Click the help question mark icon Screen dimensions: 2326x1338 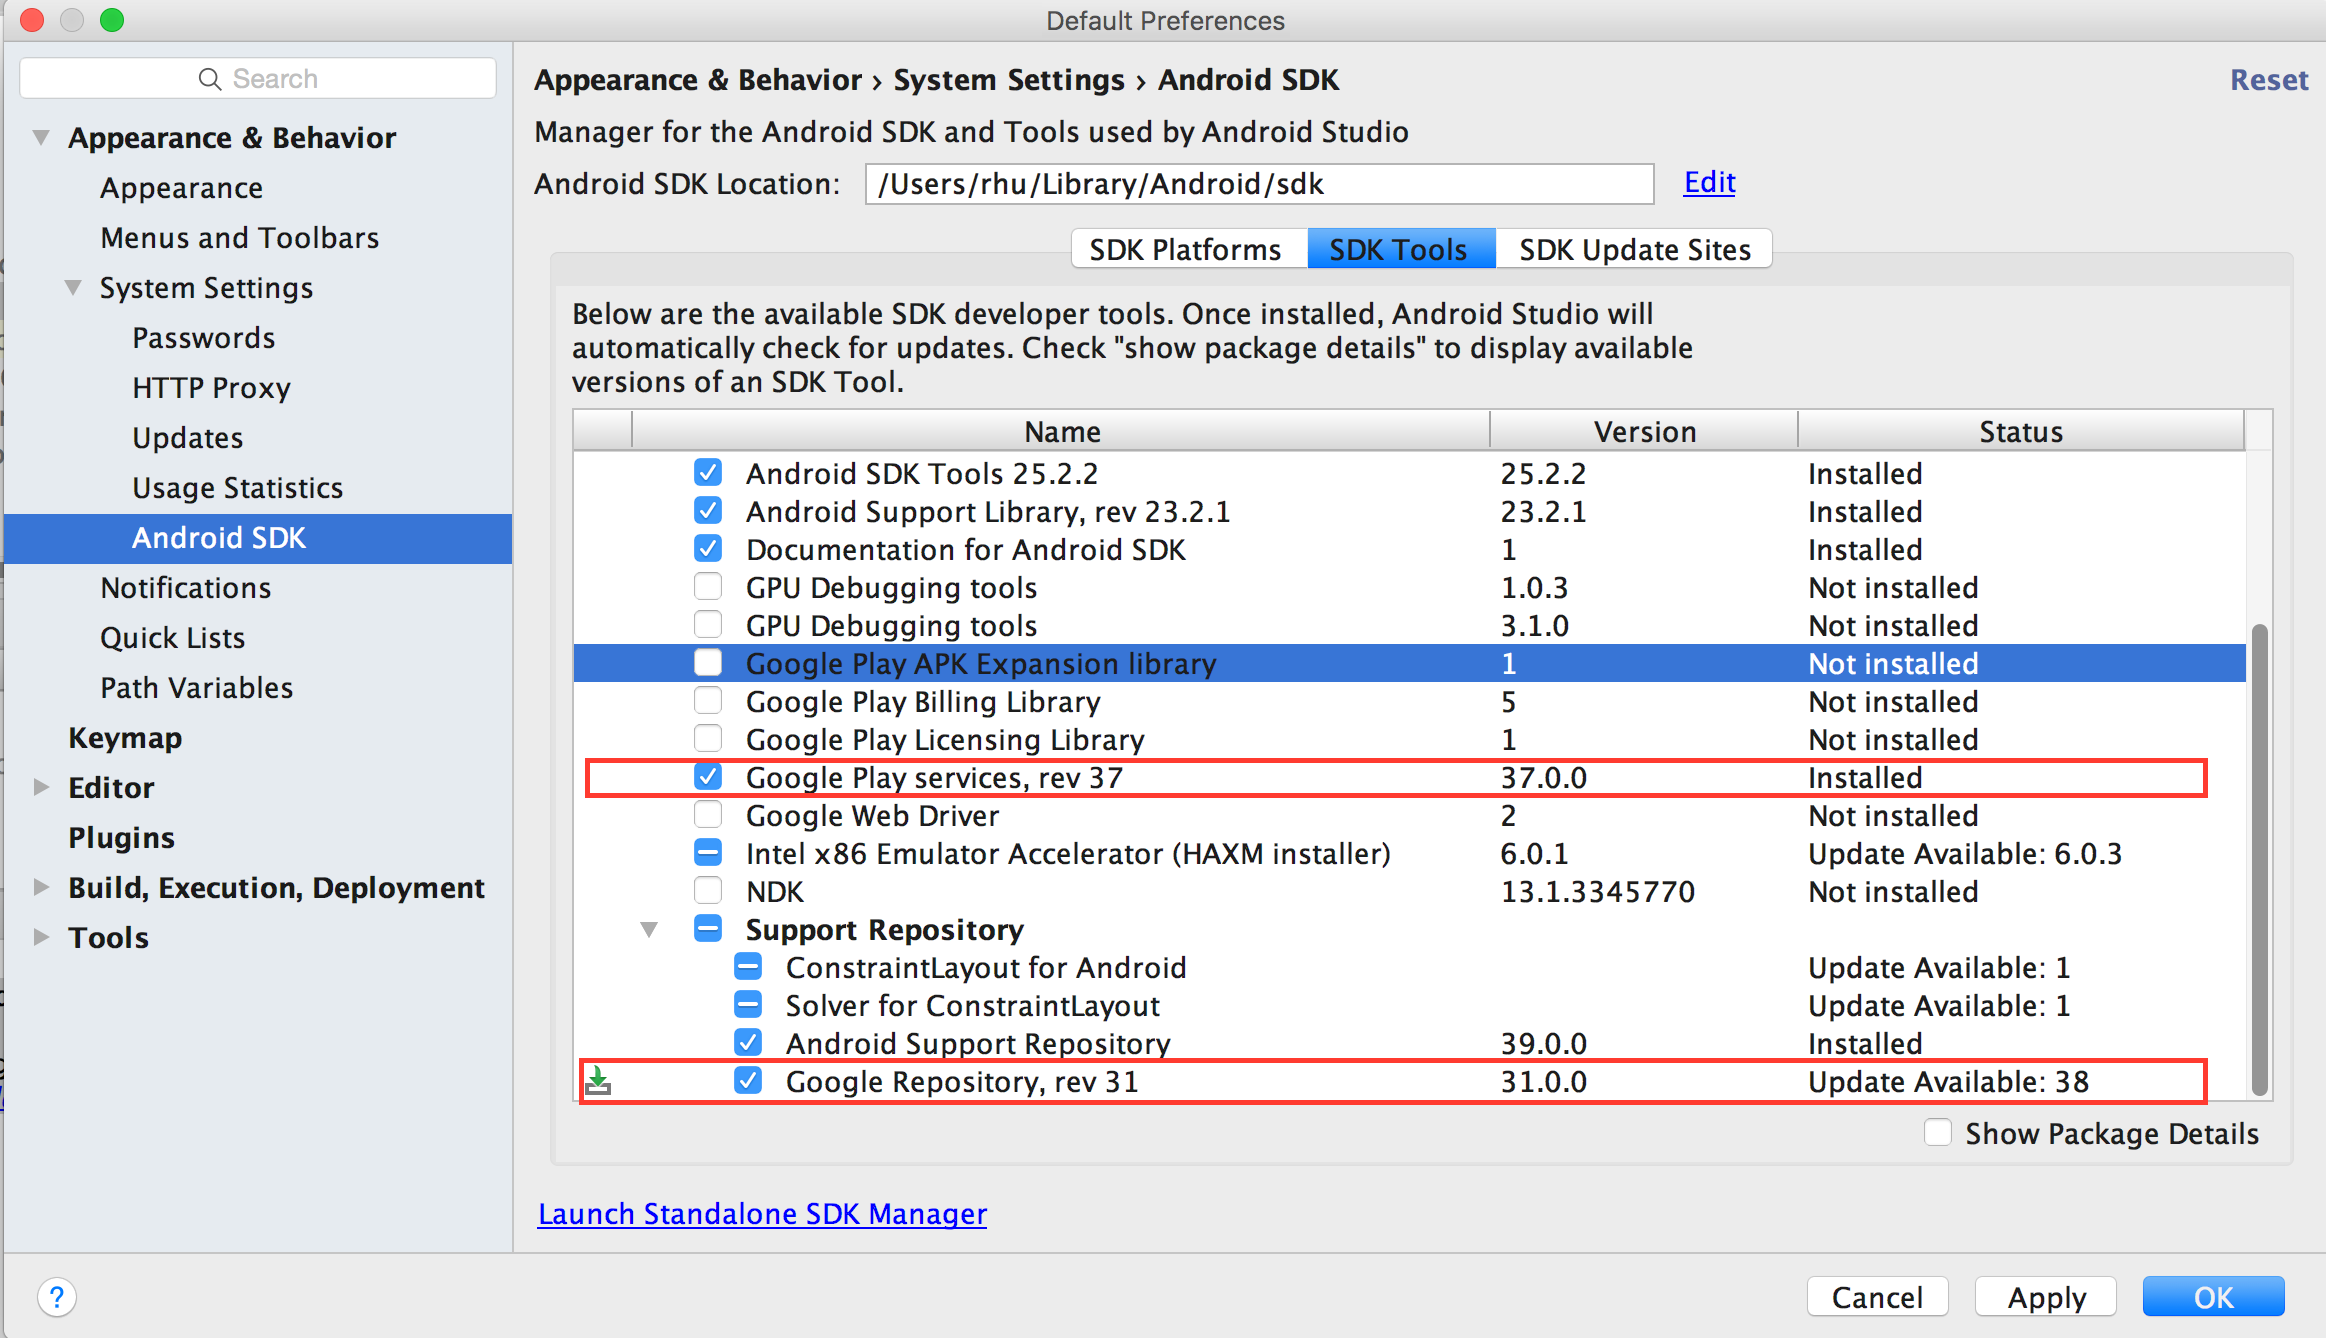57,1297
